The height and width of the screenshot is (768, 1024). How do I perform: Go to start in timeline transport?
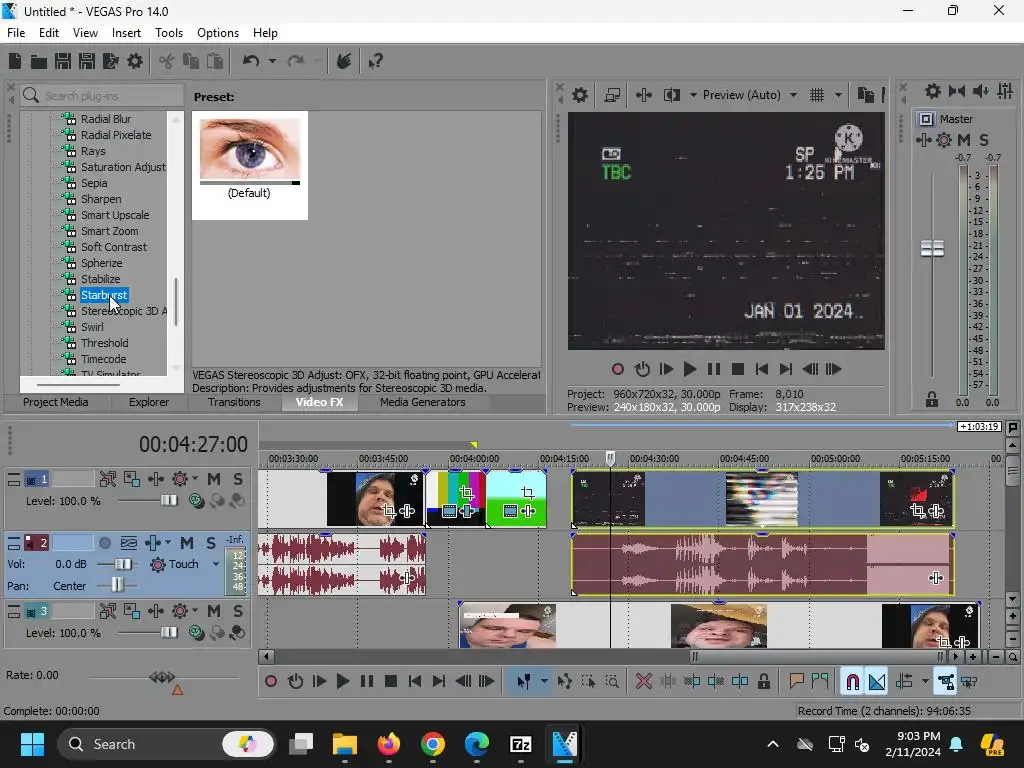(x=415, y=682)
